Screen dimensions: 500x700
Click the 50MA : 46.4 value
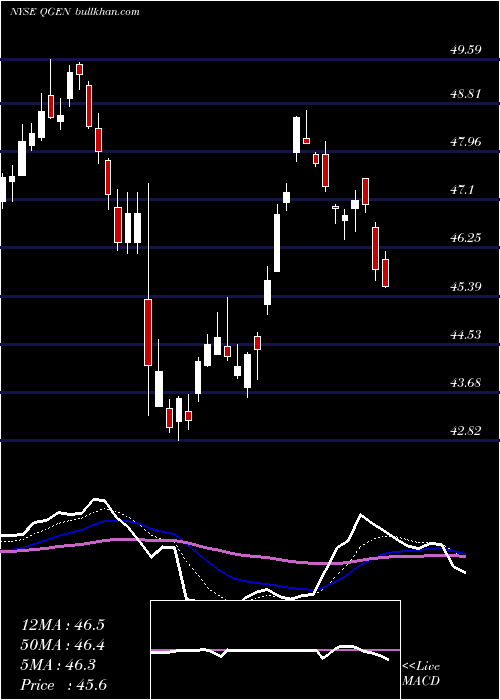[63, 645]
